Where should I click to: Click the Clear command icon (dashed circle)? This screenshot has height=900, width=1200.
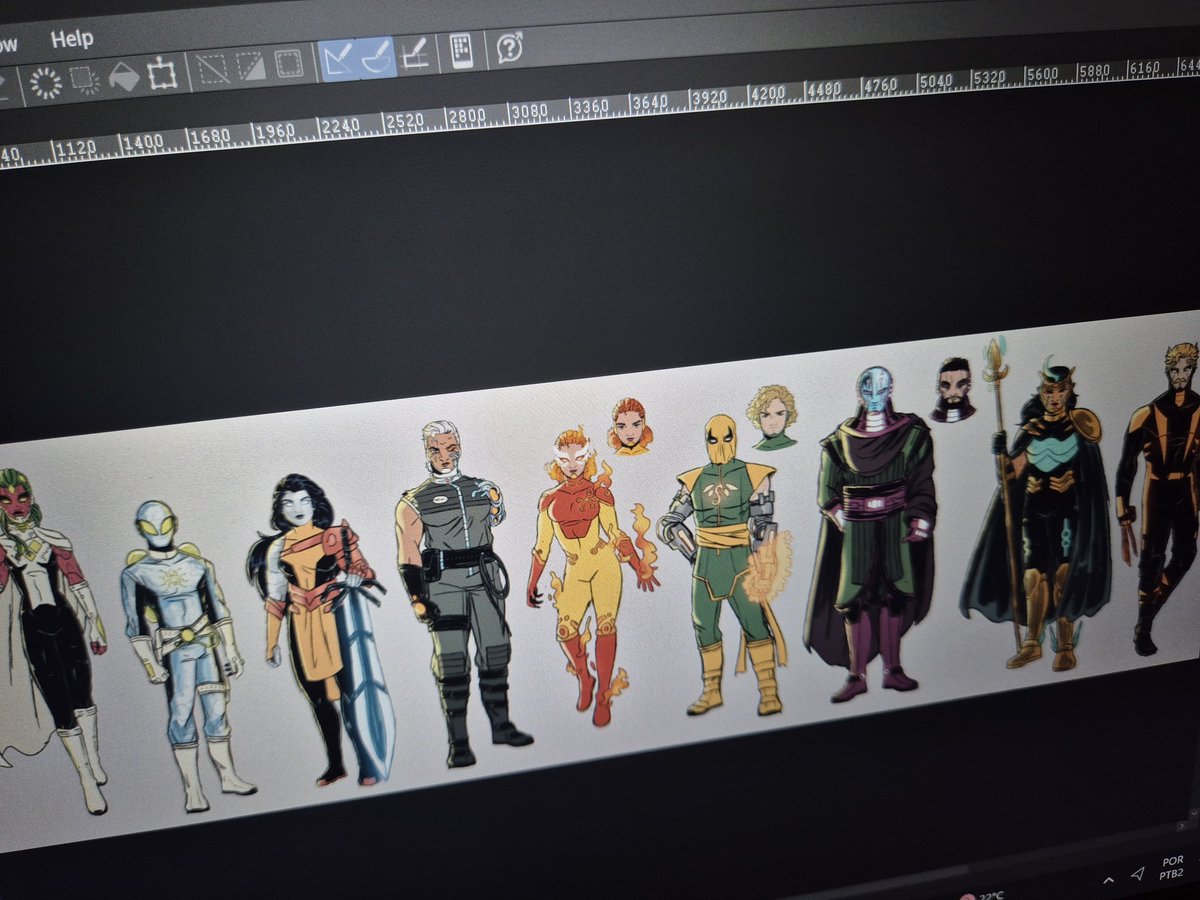pyautogui.click(x=45, y=82)
